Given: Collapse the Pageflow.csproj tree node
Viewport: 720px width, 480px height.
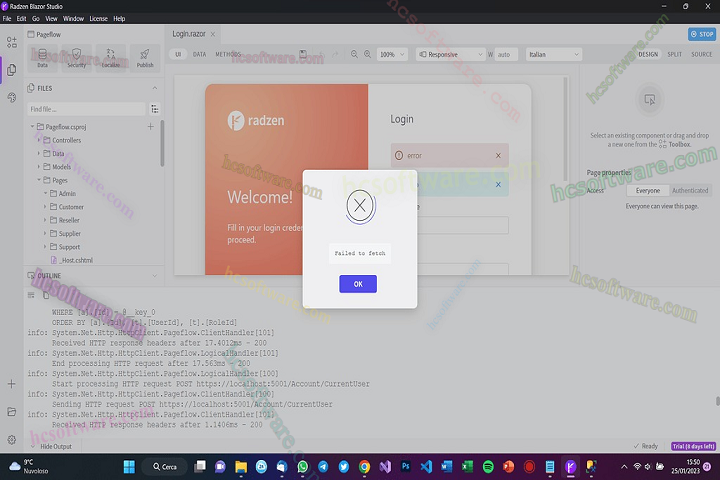Looking at the screenshot, I should (x=32, y=126).
